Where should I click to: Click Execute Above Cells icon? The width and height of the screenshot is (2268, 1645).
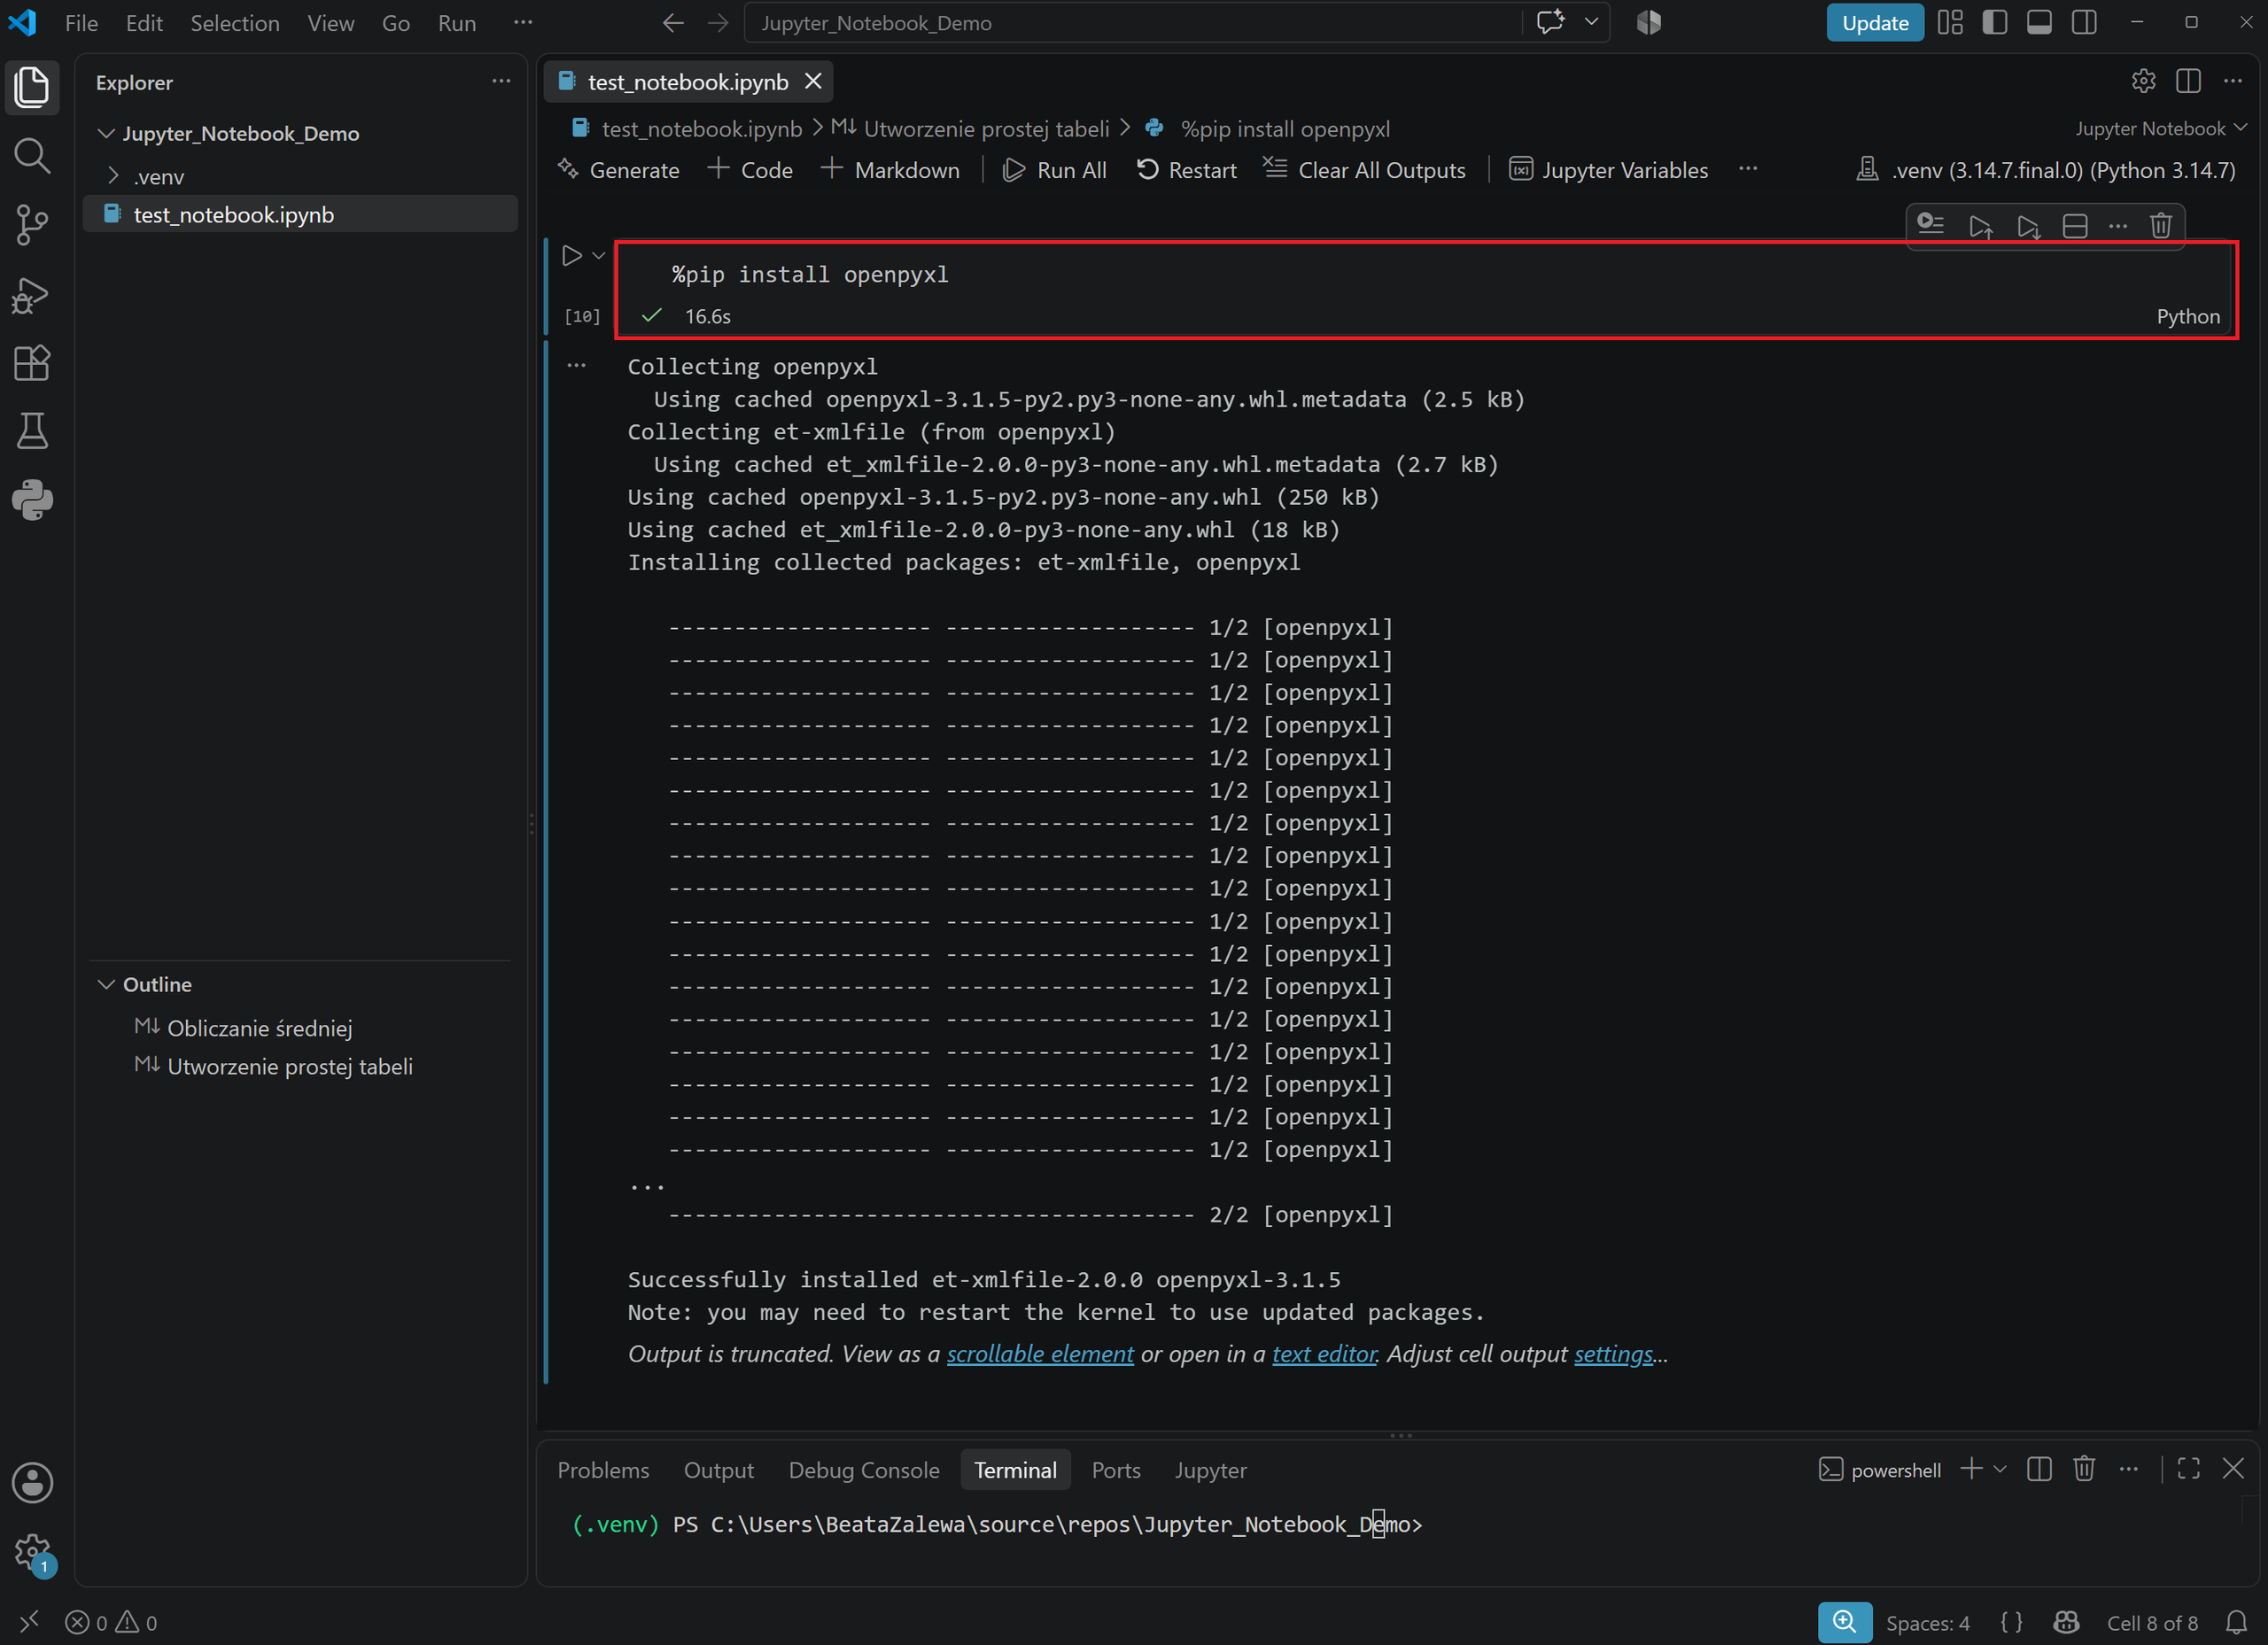tap(1980, 226)
